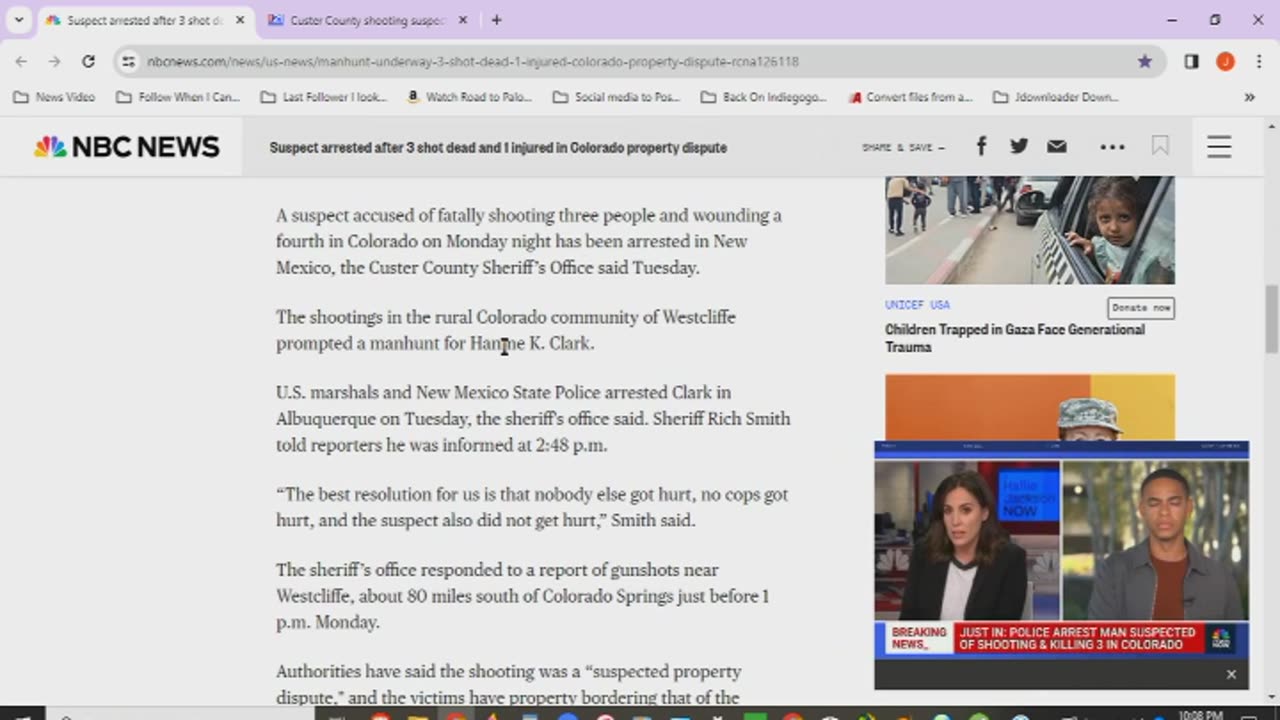
Task: Open the Convert files from a bookmark
Action: [910, 97]
